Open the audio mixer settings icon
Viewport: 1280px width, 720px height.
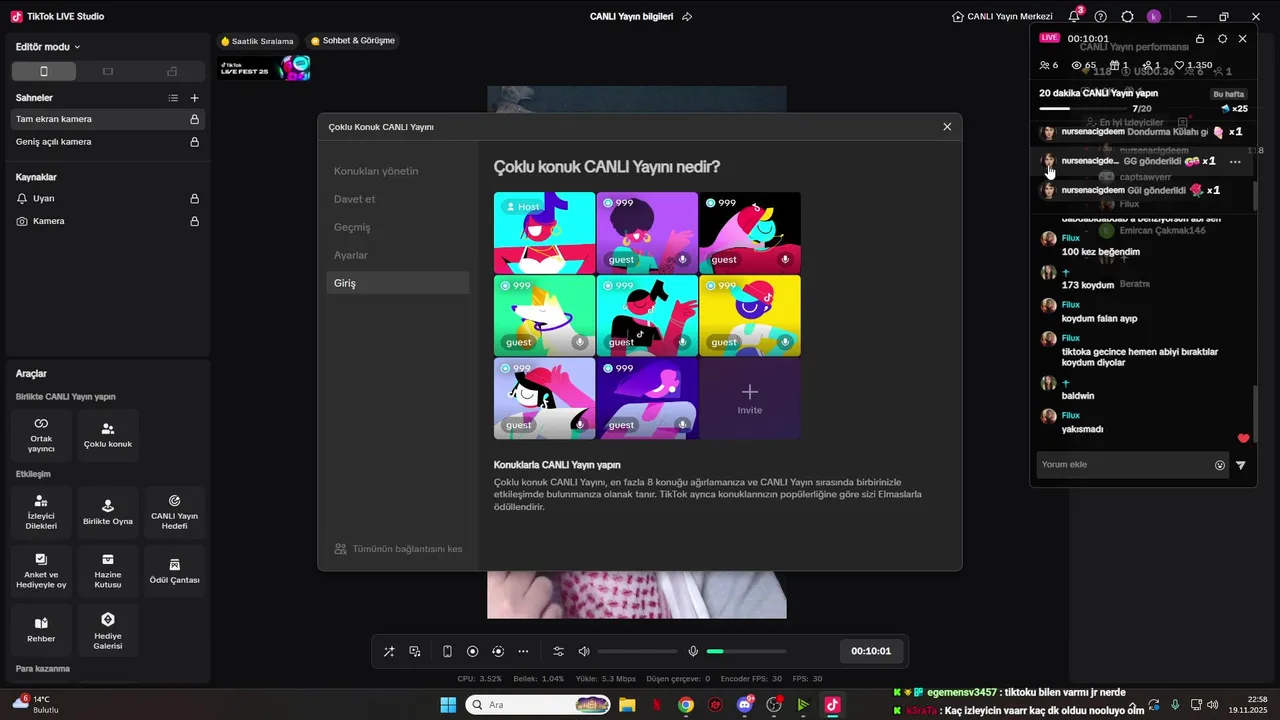tap(559, 651)
